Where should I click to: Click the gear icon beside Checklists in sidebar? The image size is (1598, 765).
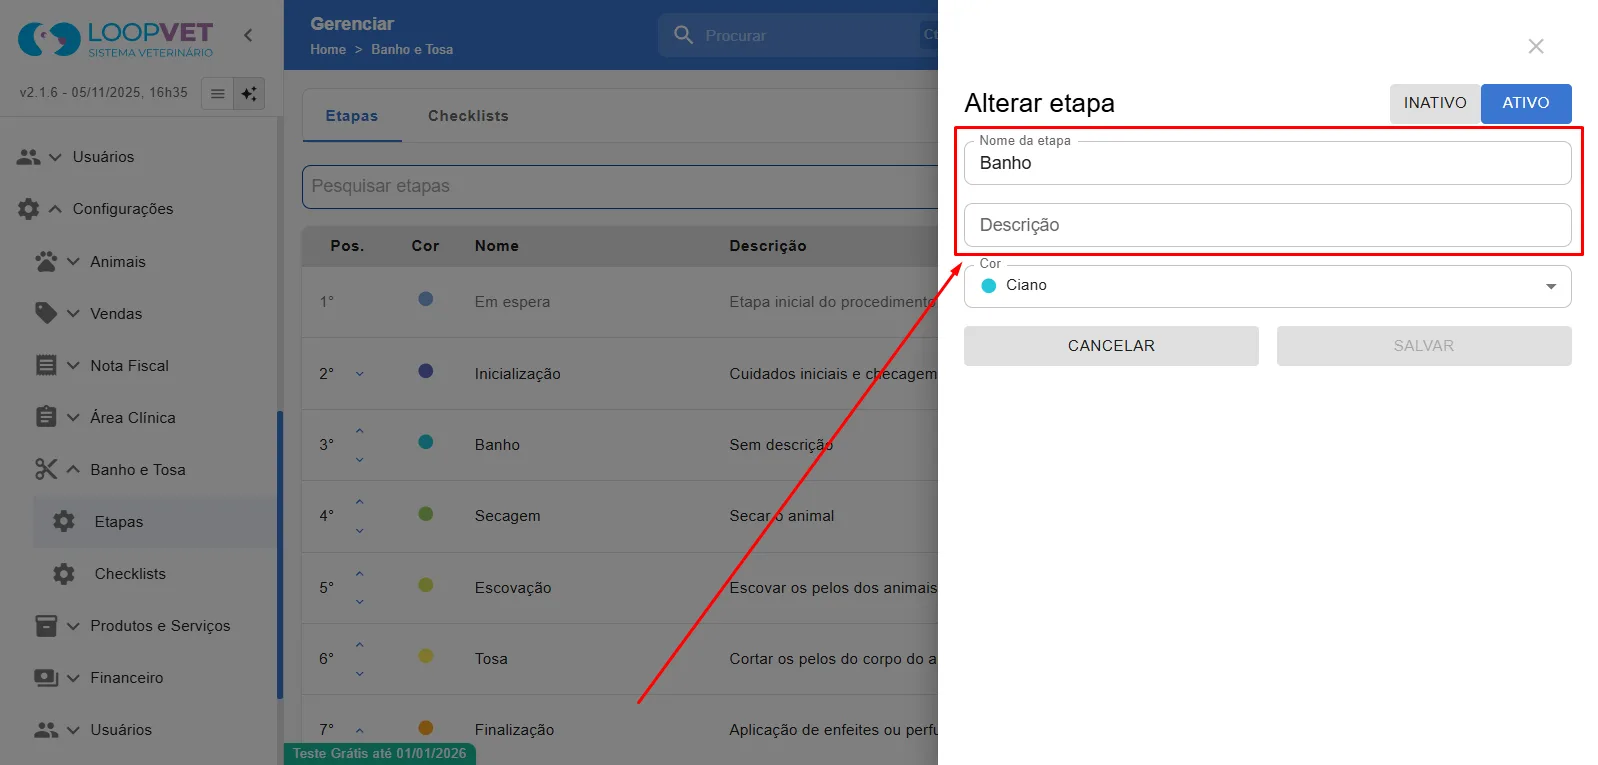tap(64, 573)
